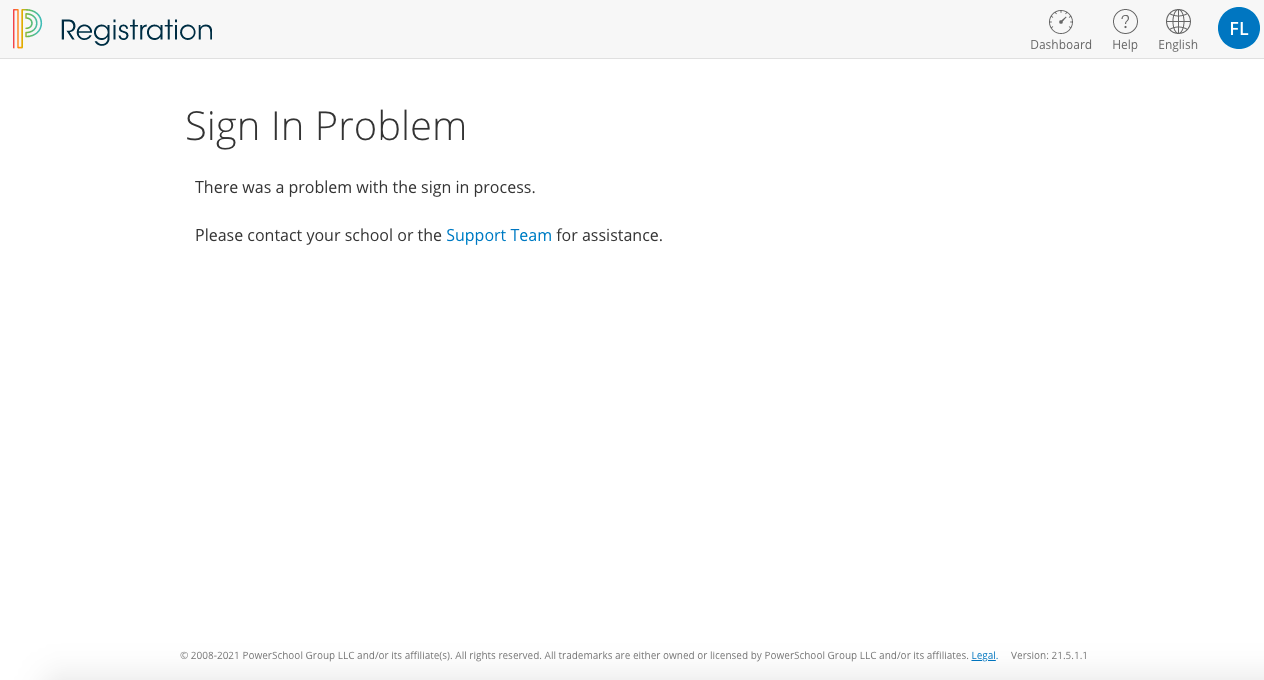The width and height of the screenshot is (1264, 680).
Task: Click the 'for assistance' text after link
Action: pos(609,235)
